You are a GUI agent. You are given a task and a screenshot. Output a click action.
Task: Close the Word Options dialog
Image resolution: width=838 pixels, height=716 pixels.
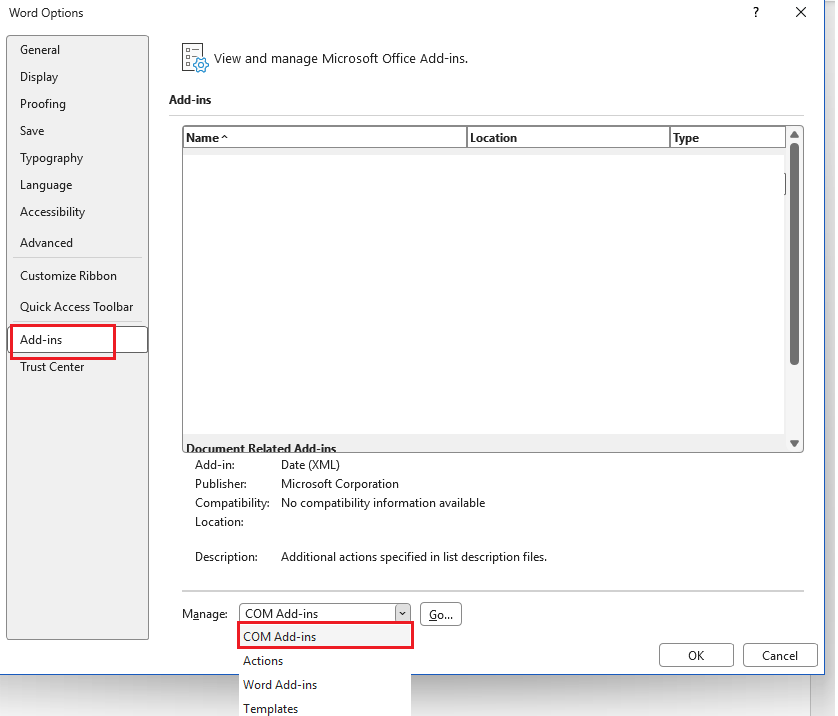pyautogui.click(x=801, y=12)
